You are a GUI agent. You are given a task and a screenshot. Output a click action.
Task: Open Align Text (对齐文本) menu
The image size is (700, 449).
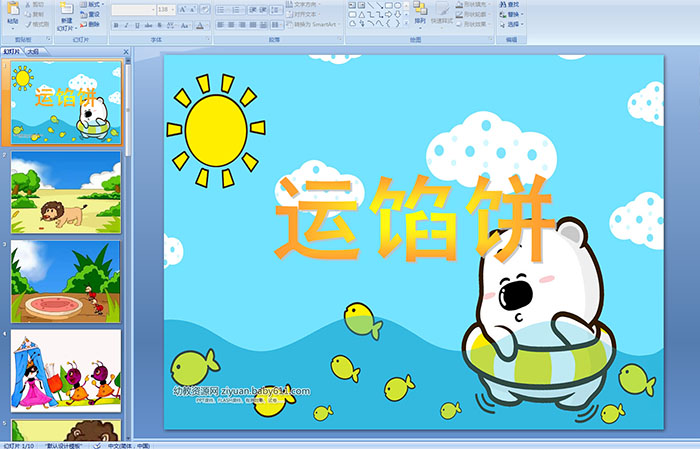pos(303,14)
